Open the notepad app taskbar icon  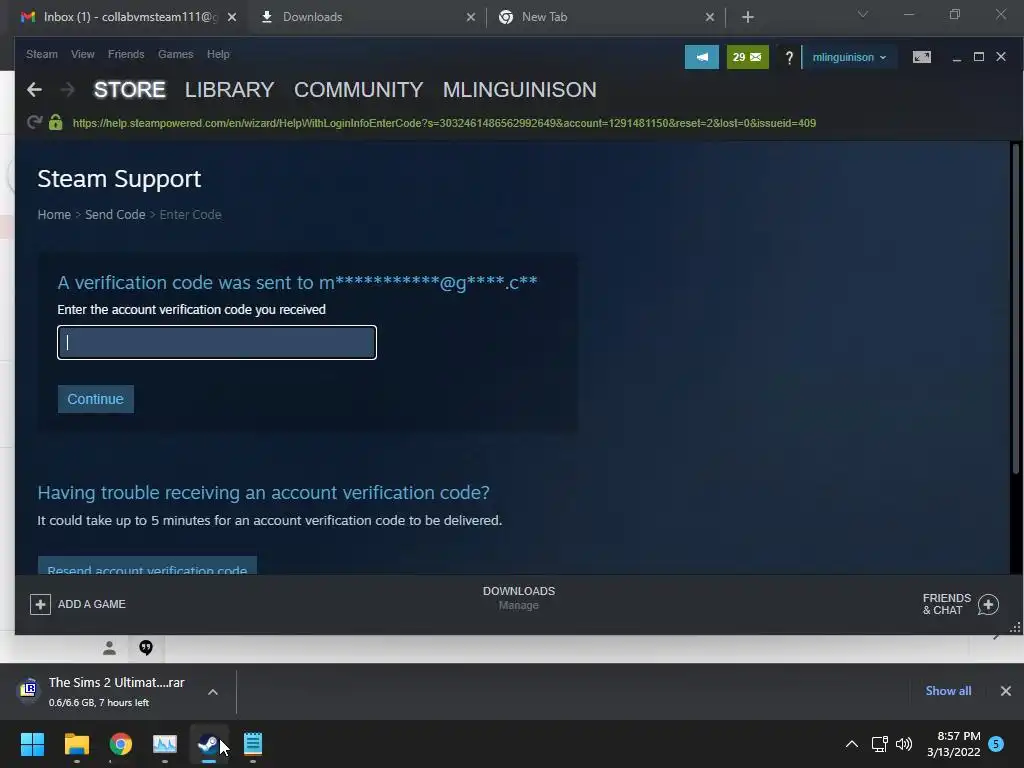[253, 744]
